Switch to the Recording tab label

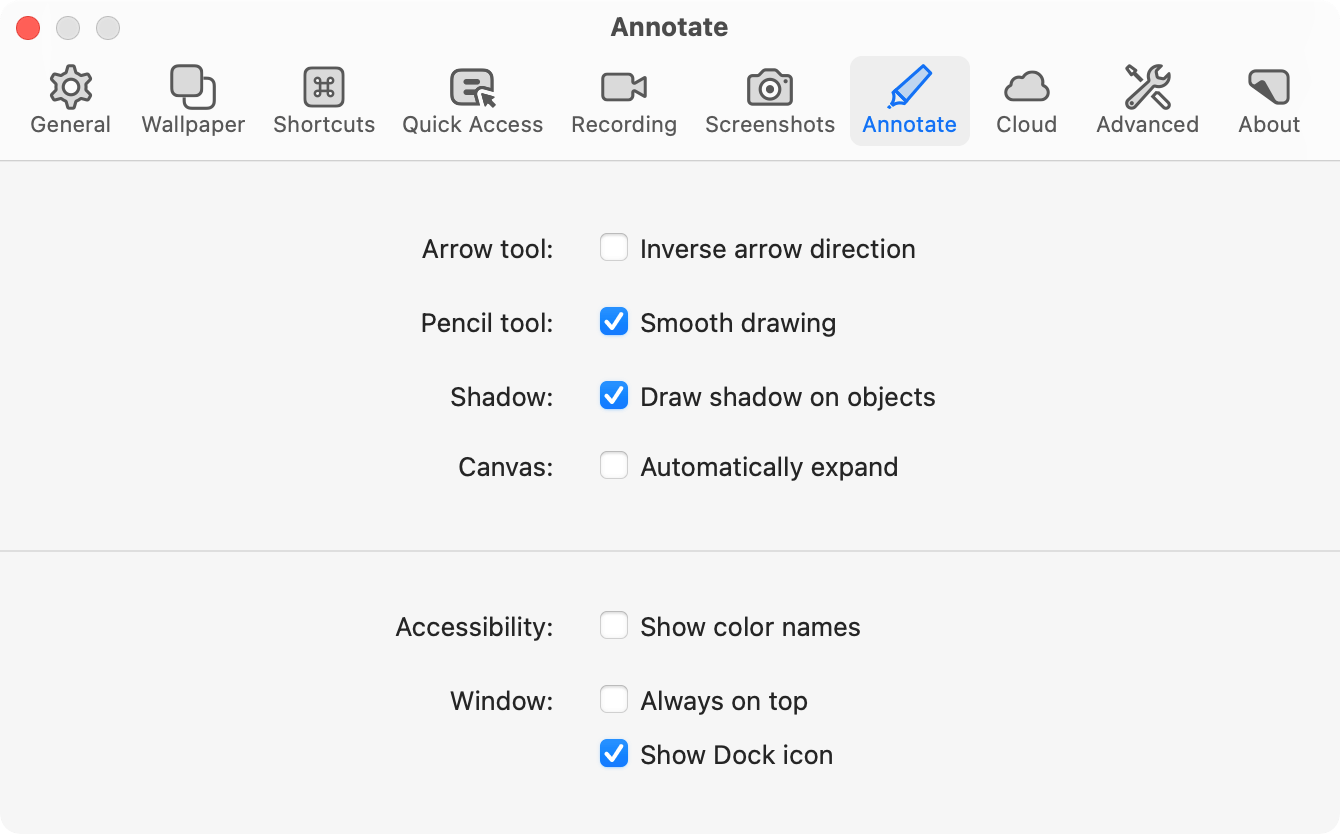click(x=624, y=125)
